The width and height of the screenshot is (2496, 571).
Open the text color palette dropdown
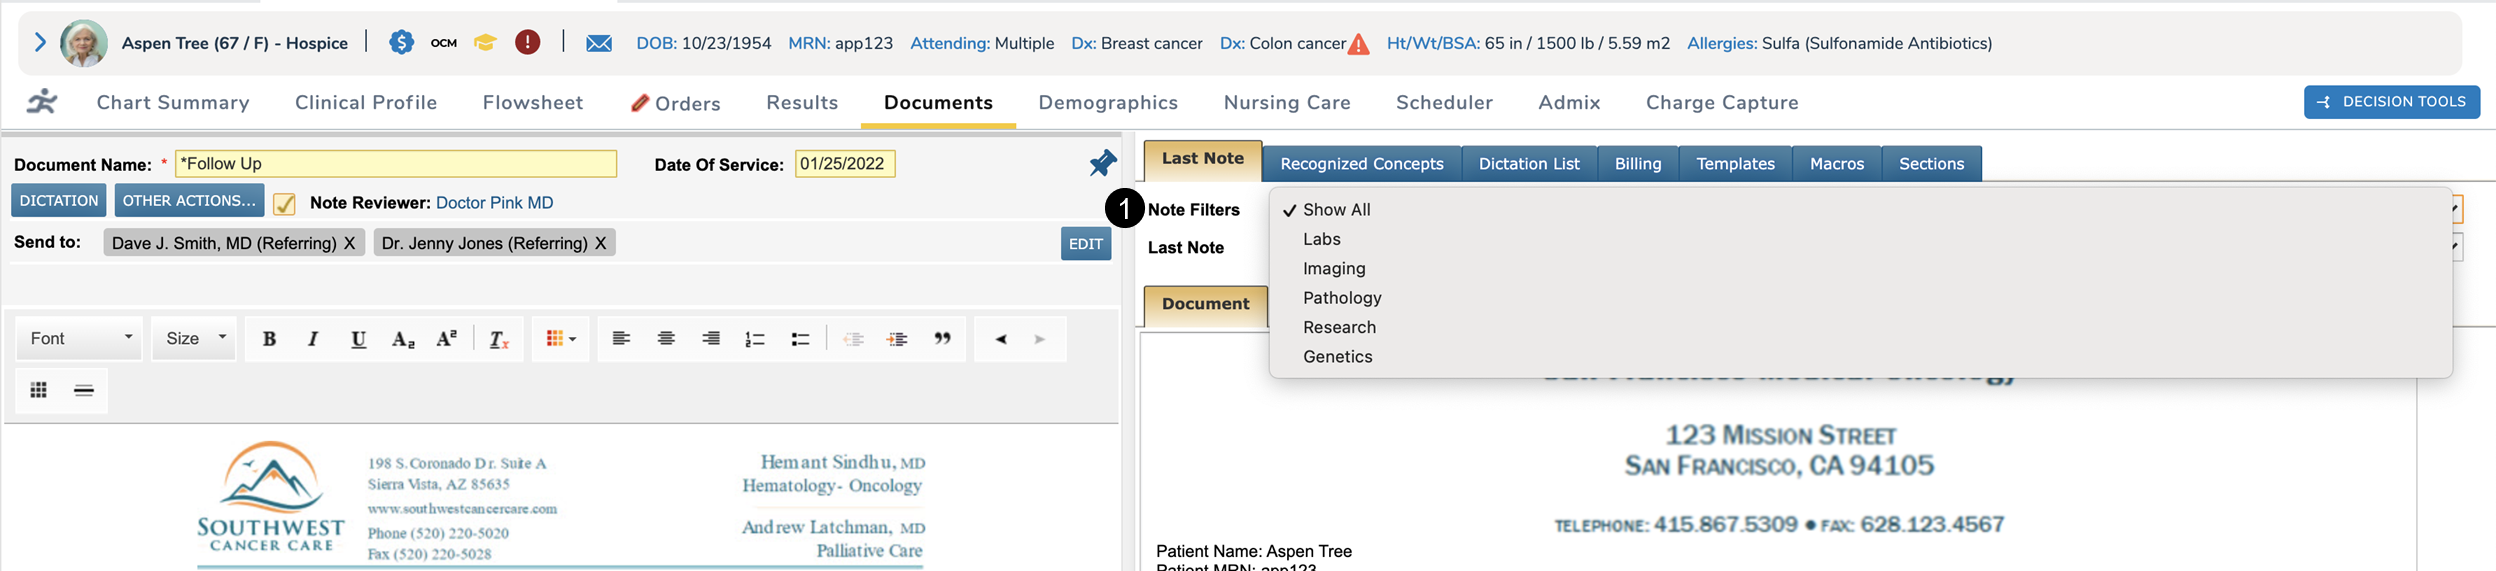pos(561,339)
